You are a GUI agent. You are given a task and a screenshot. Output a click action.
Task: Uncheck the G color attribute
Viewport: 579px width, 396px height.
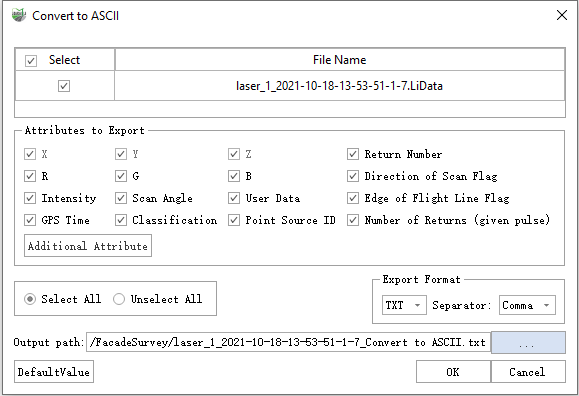pyautogui.click(x=121, y=176)
